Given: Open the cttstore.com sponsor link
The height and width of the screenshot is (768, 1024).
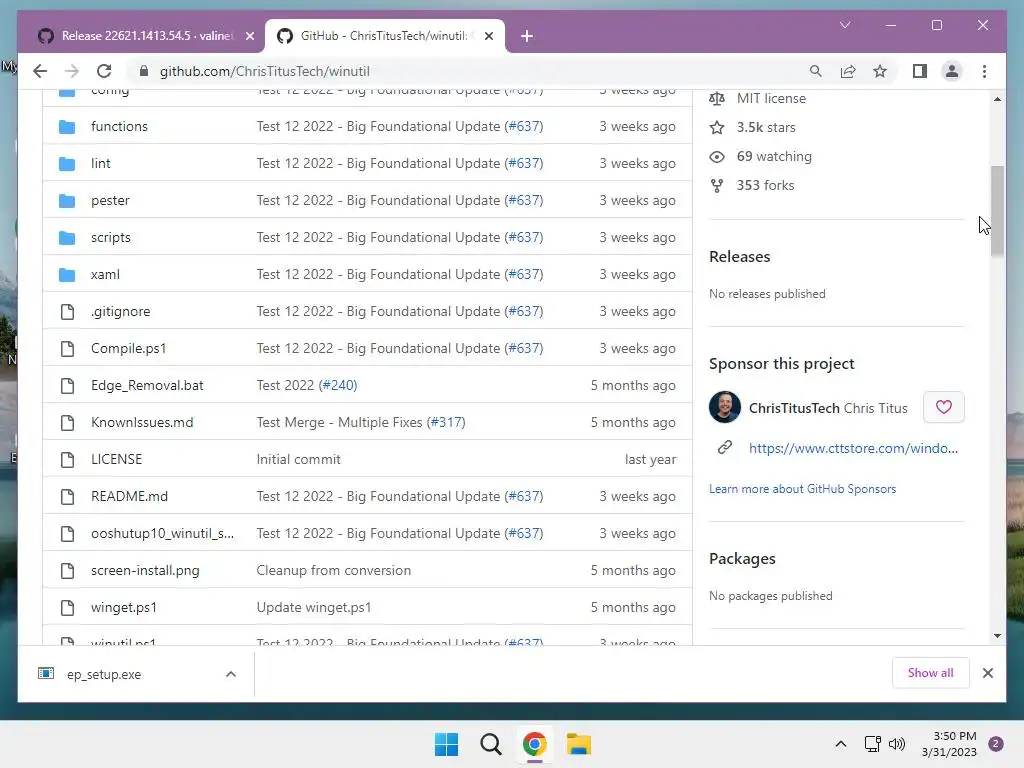Looking at the screenshot, I should (854, 448).
